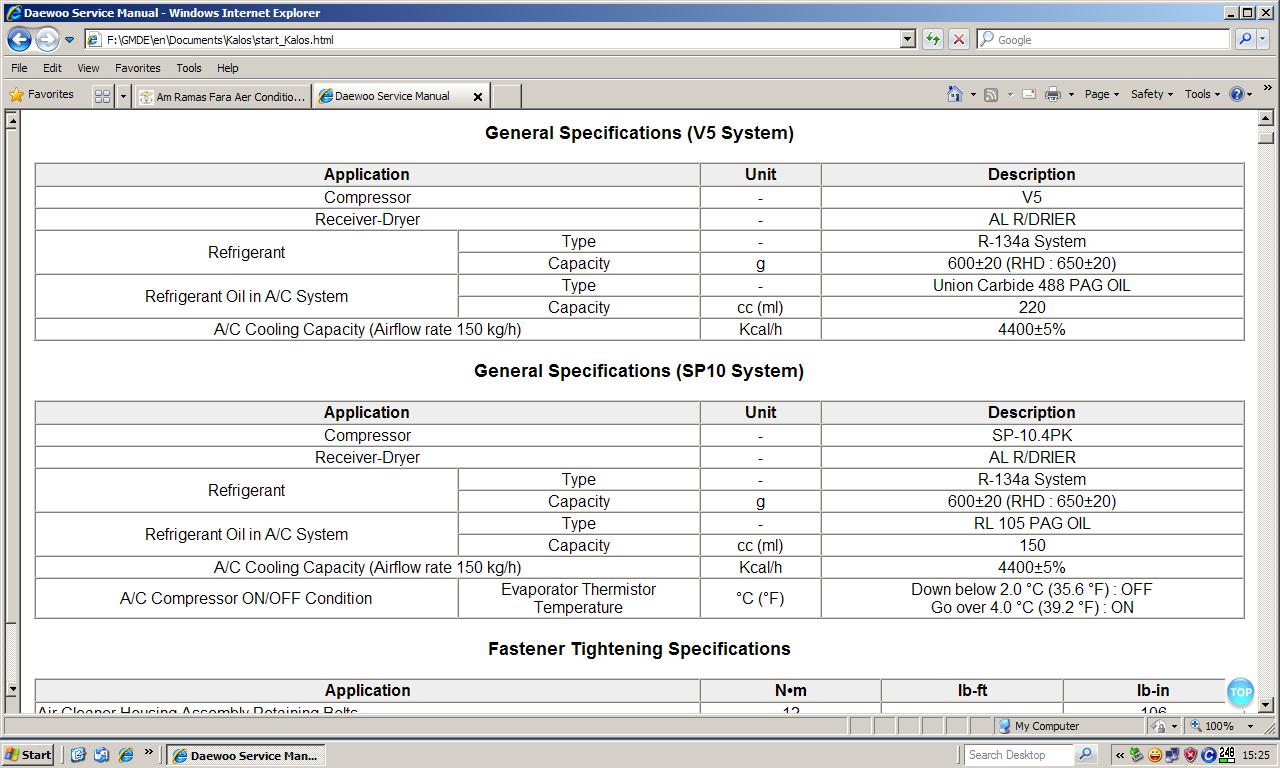The image size is (1280, 768).
Task: Click the search magnifier icon beside Google box
Action: 1245,40
